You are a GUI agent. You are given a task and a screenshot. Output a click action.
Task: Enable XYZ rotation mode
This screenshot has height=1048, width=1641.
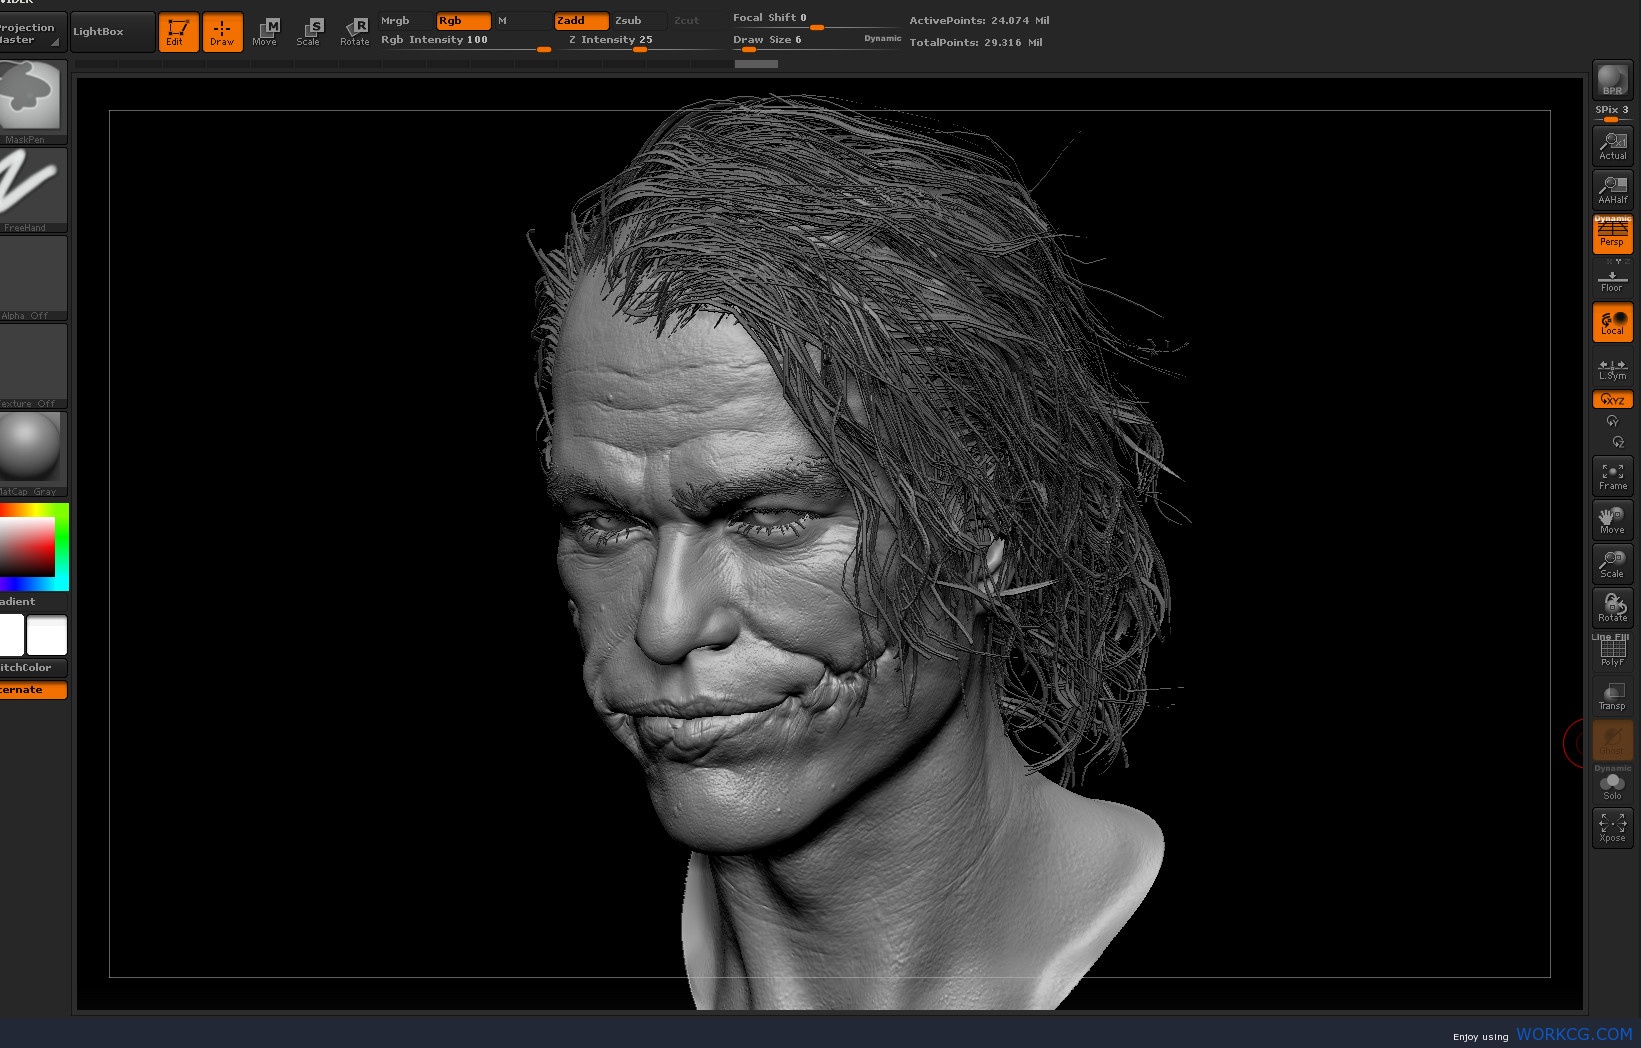point(1612,399)
